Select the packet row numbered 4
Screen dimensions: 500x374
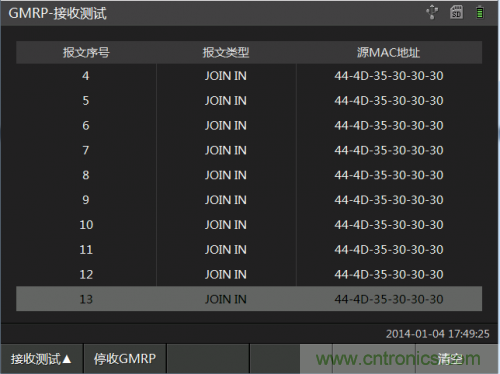tap(249, 76)
